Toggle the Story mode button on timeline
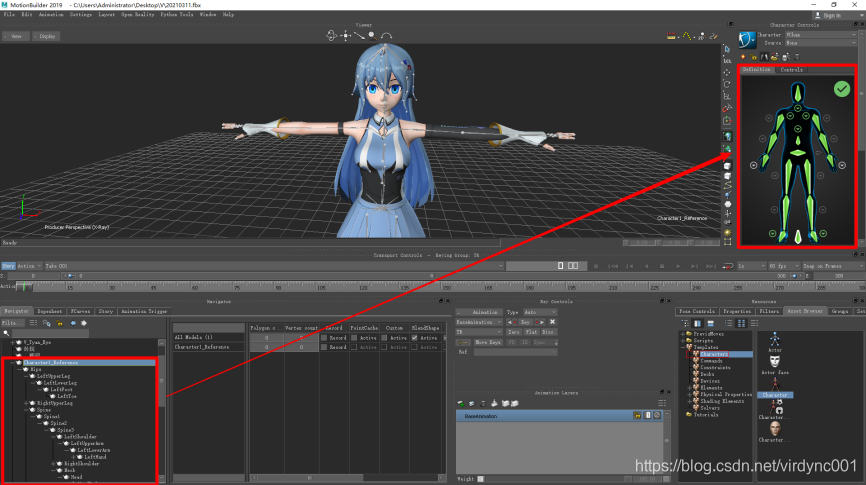 click(8, 266)
